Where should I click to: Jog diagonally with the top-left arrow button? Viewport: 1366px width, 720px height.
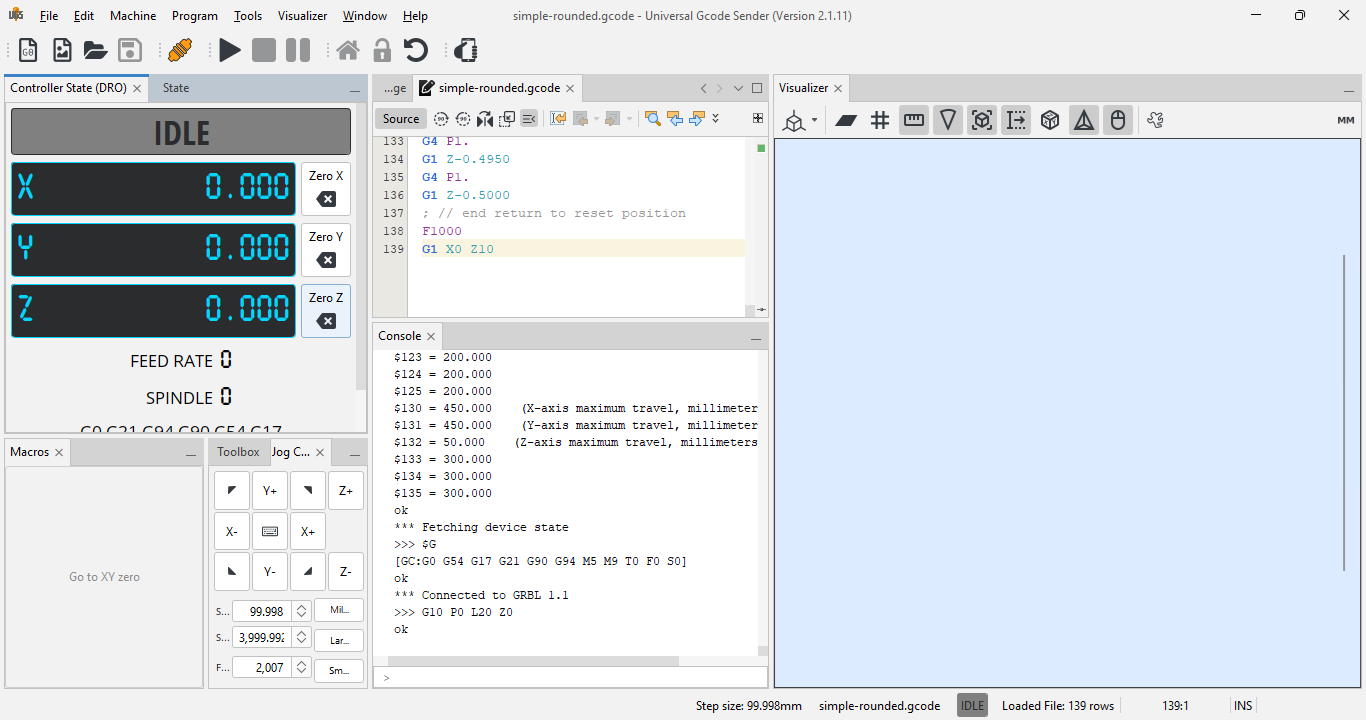(232, 491)
